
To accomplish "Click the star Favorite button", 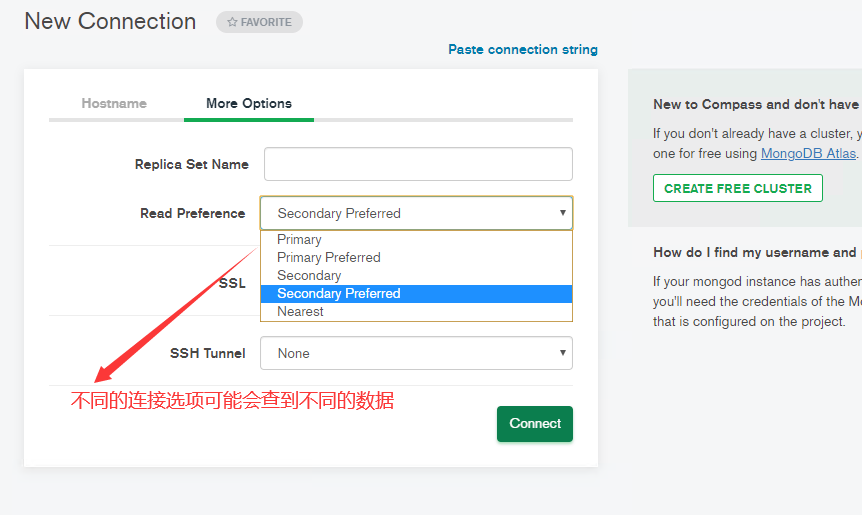I will click(259, 22).
